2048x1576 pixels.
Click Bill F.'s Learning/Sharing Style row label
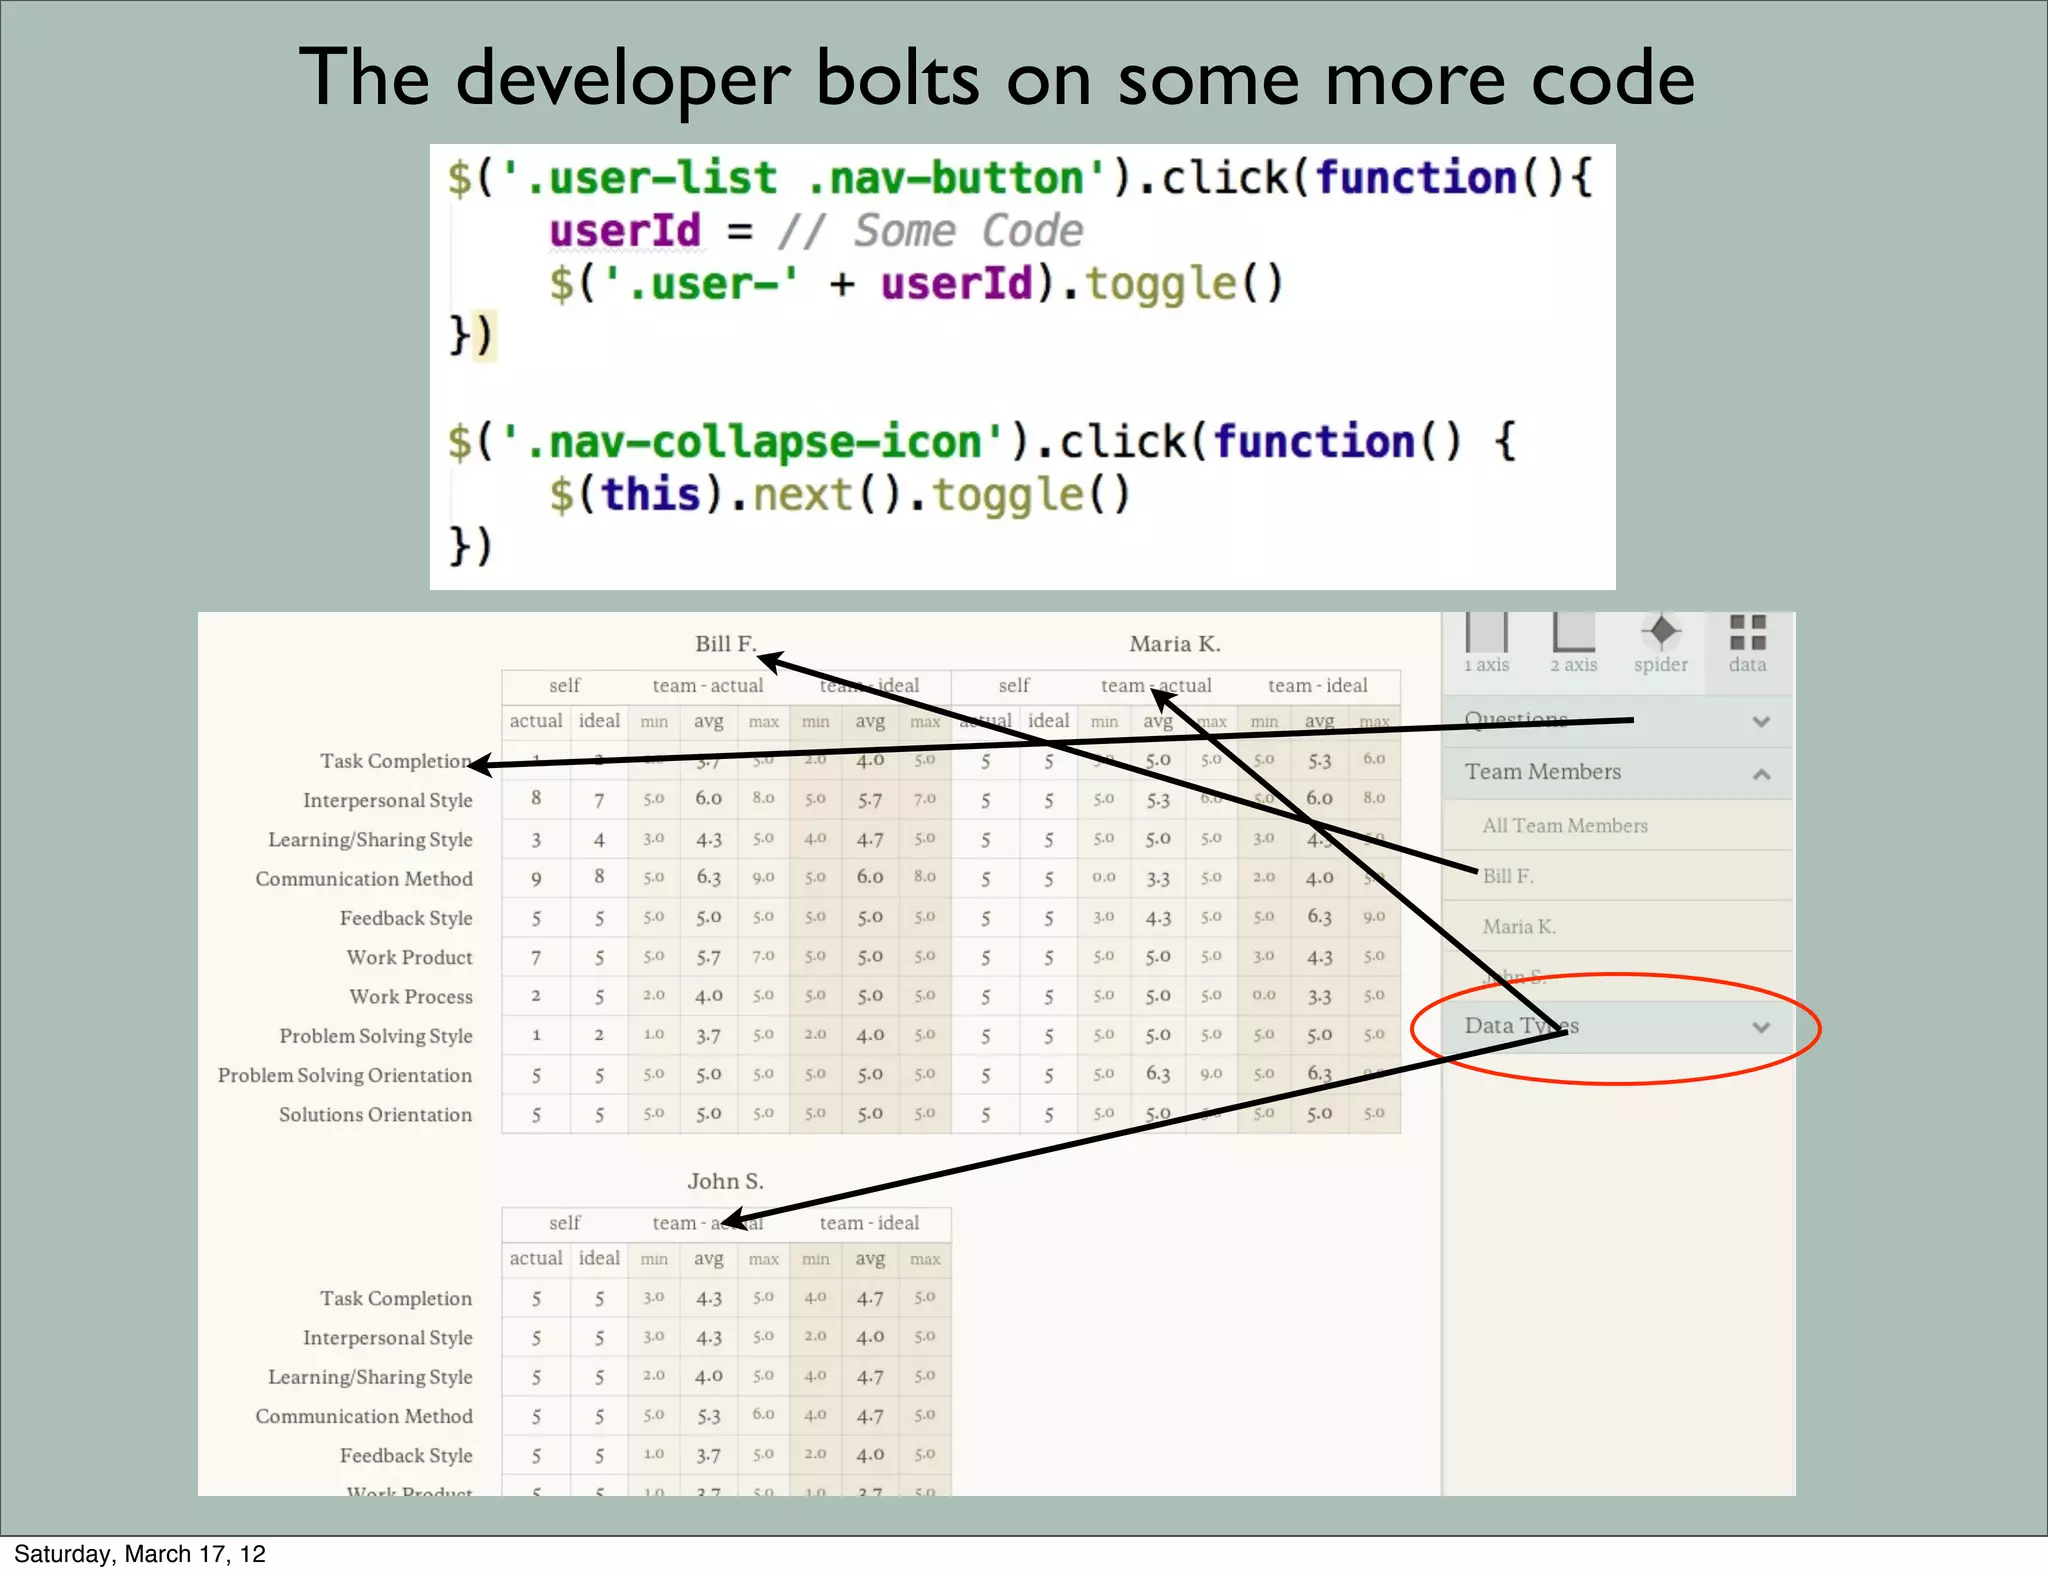pyautogui.click(x=370, y=840)
